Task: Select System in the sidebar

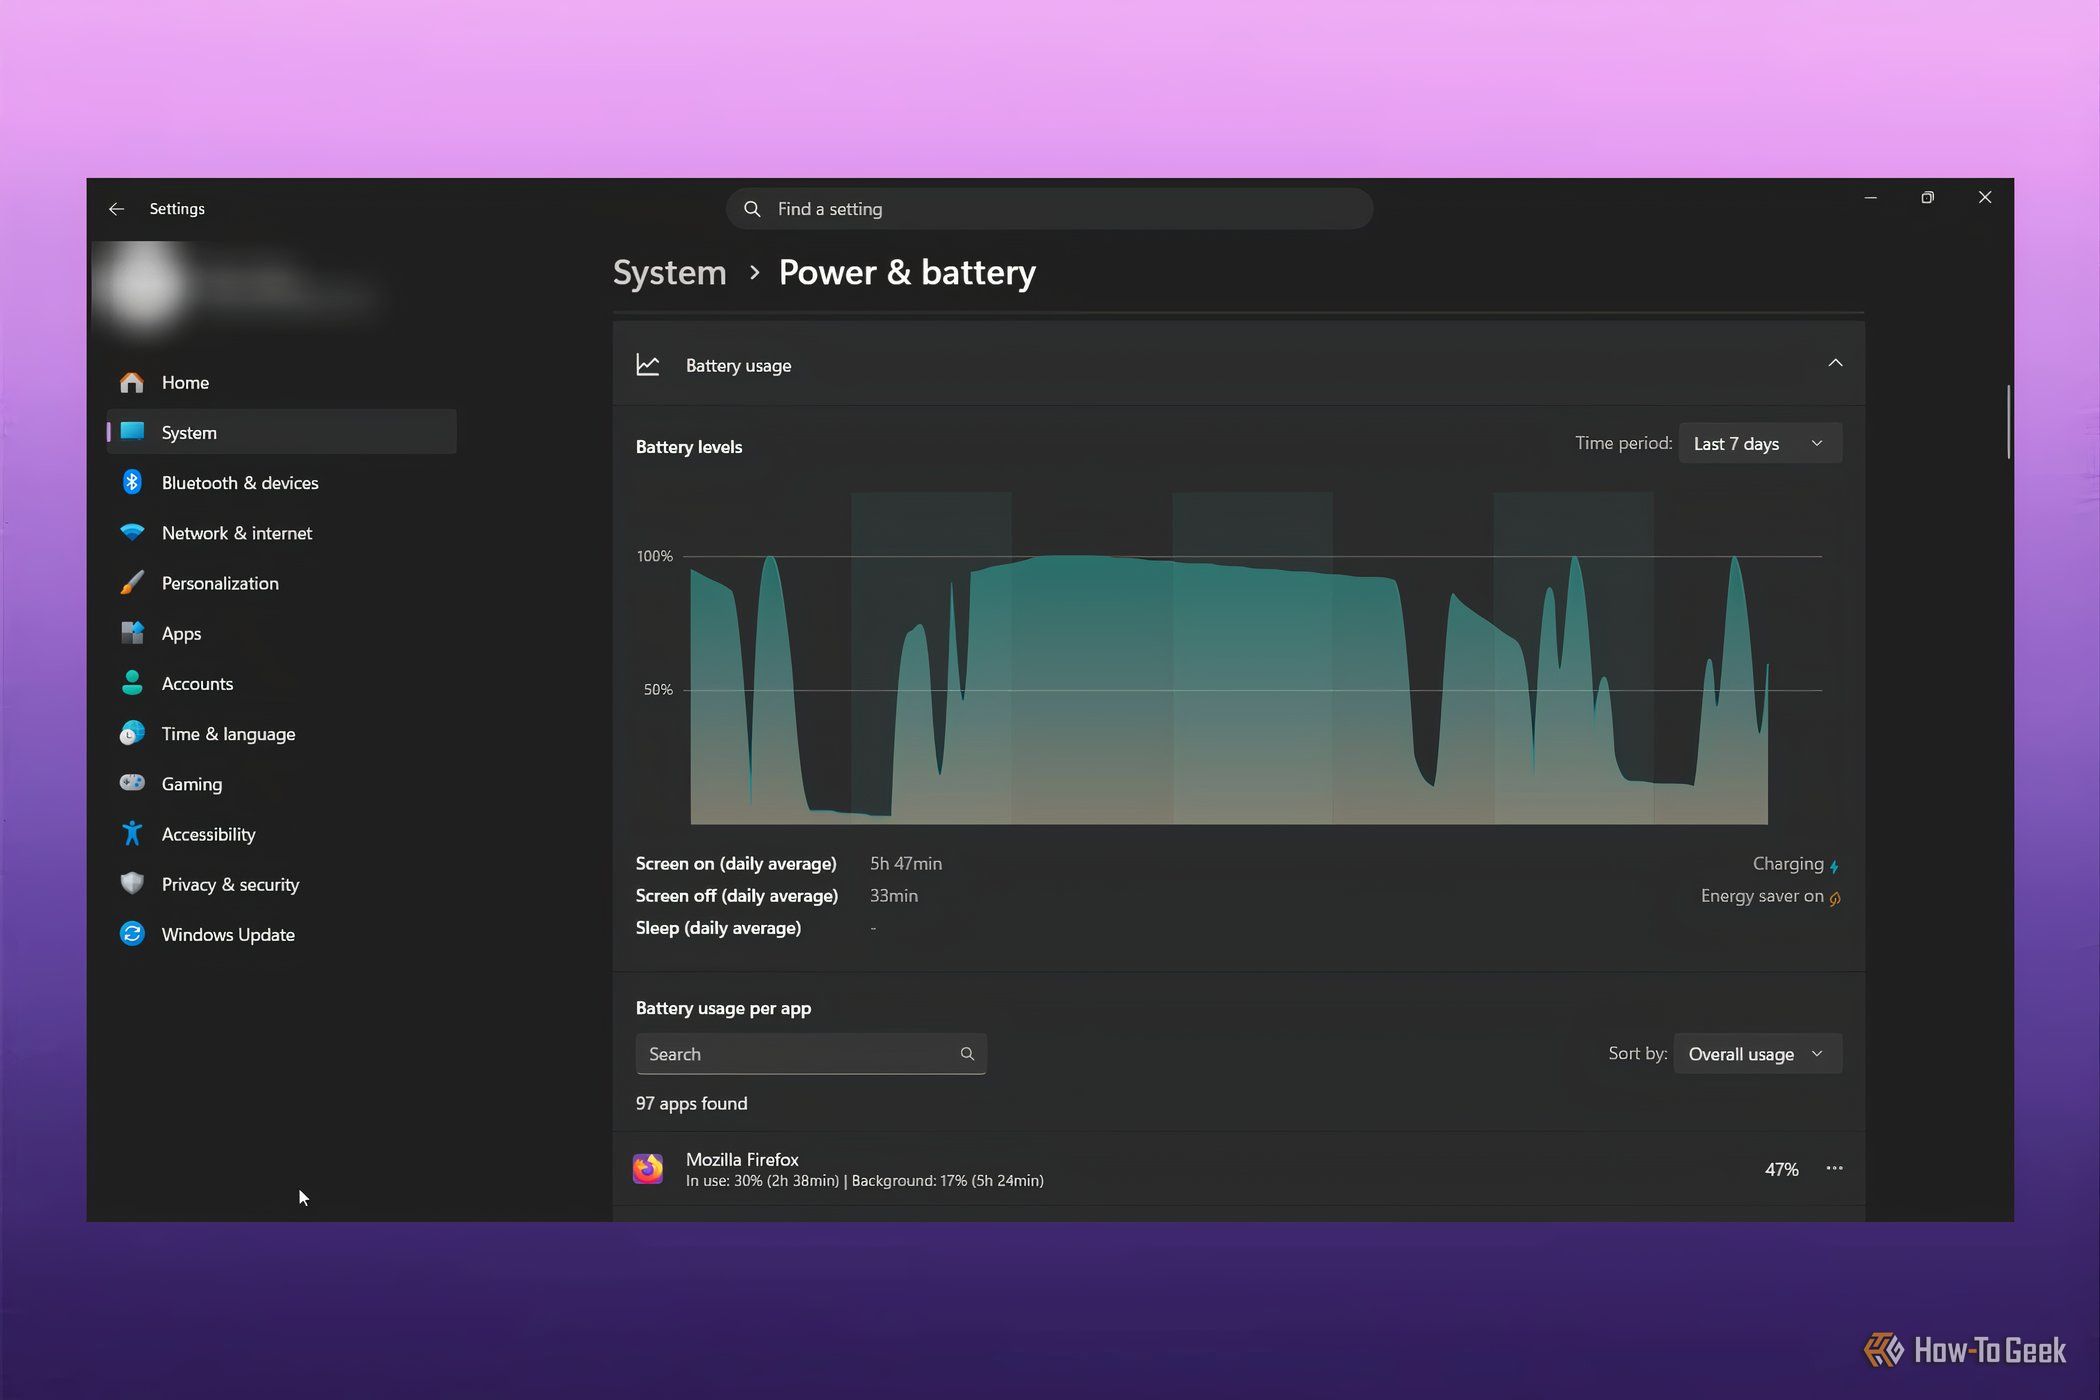Action: tap(282, 432)
